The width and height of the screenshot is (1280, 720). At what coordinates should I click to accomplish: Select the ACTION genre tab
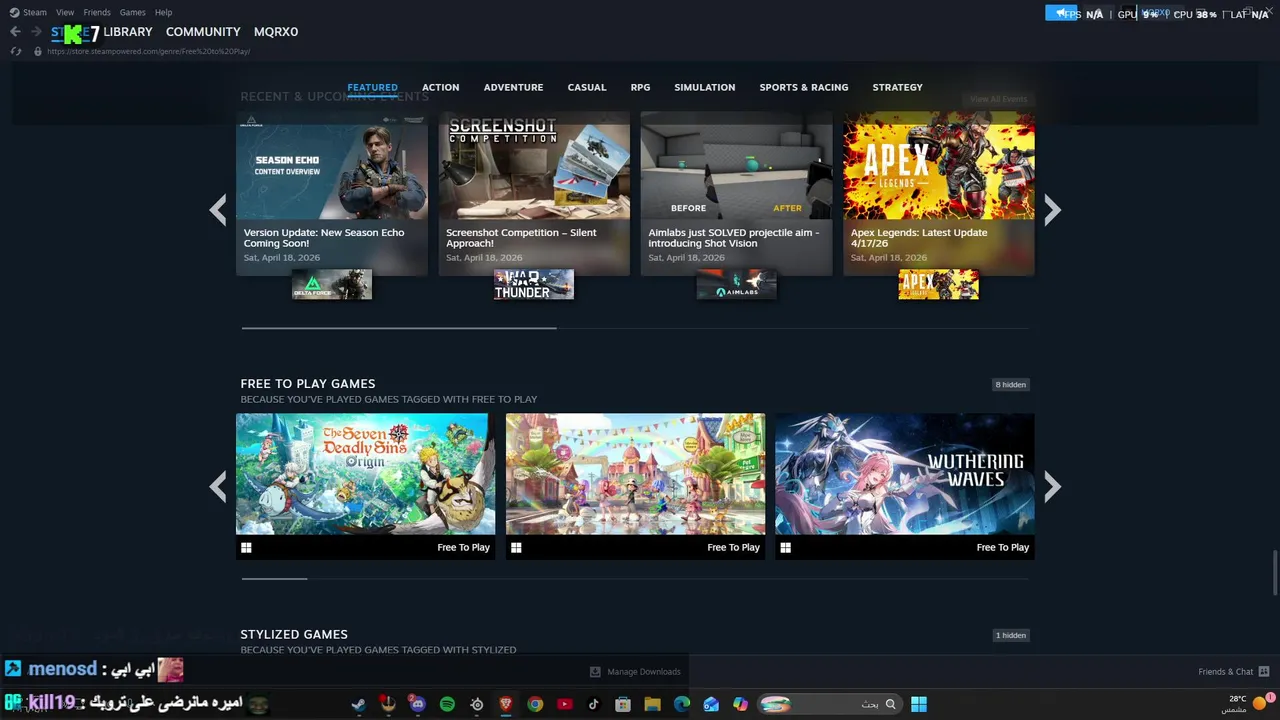[440, 87]
